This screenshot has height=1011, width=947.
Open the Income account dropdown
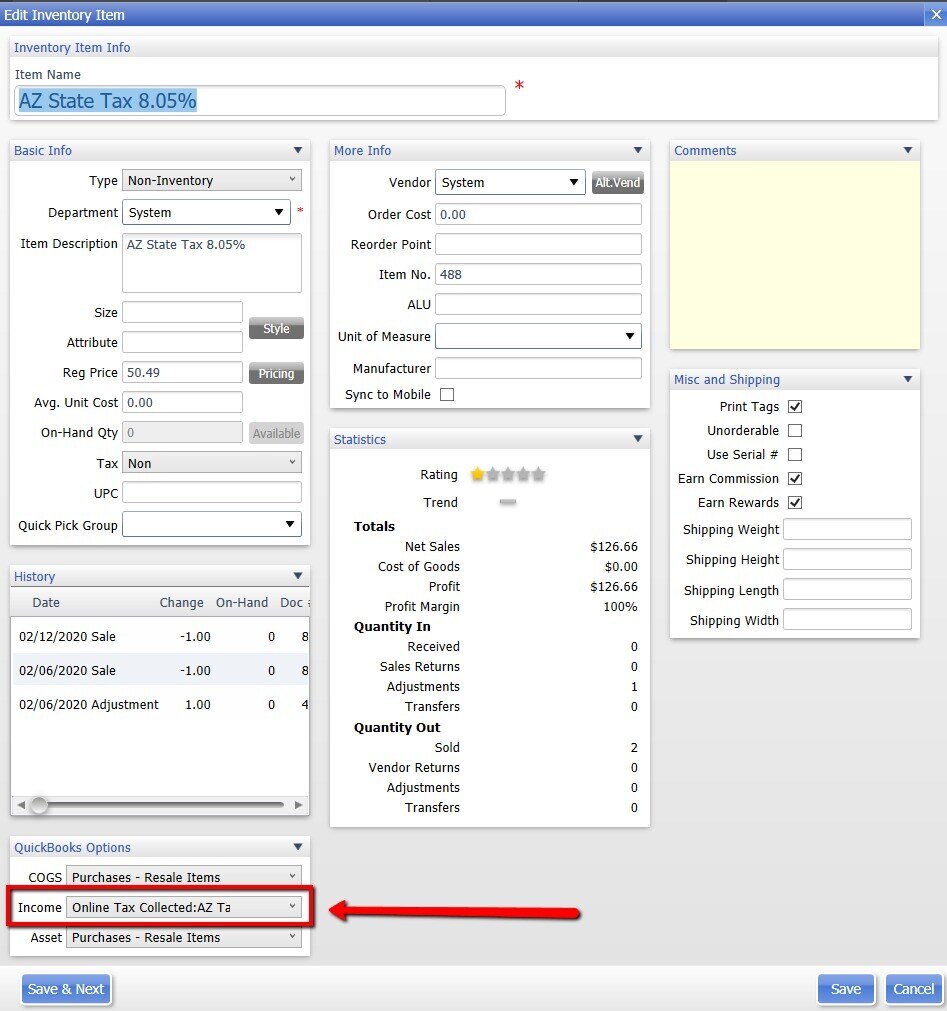coord(184,907)
